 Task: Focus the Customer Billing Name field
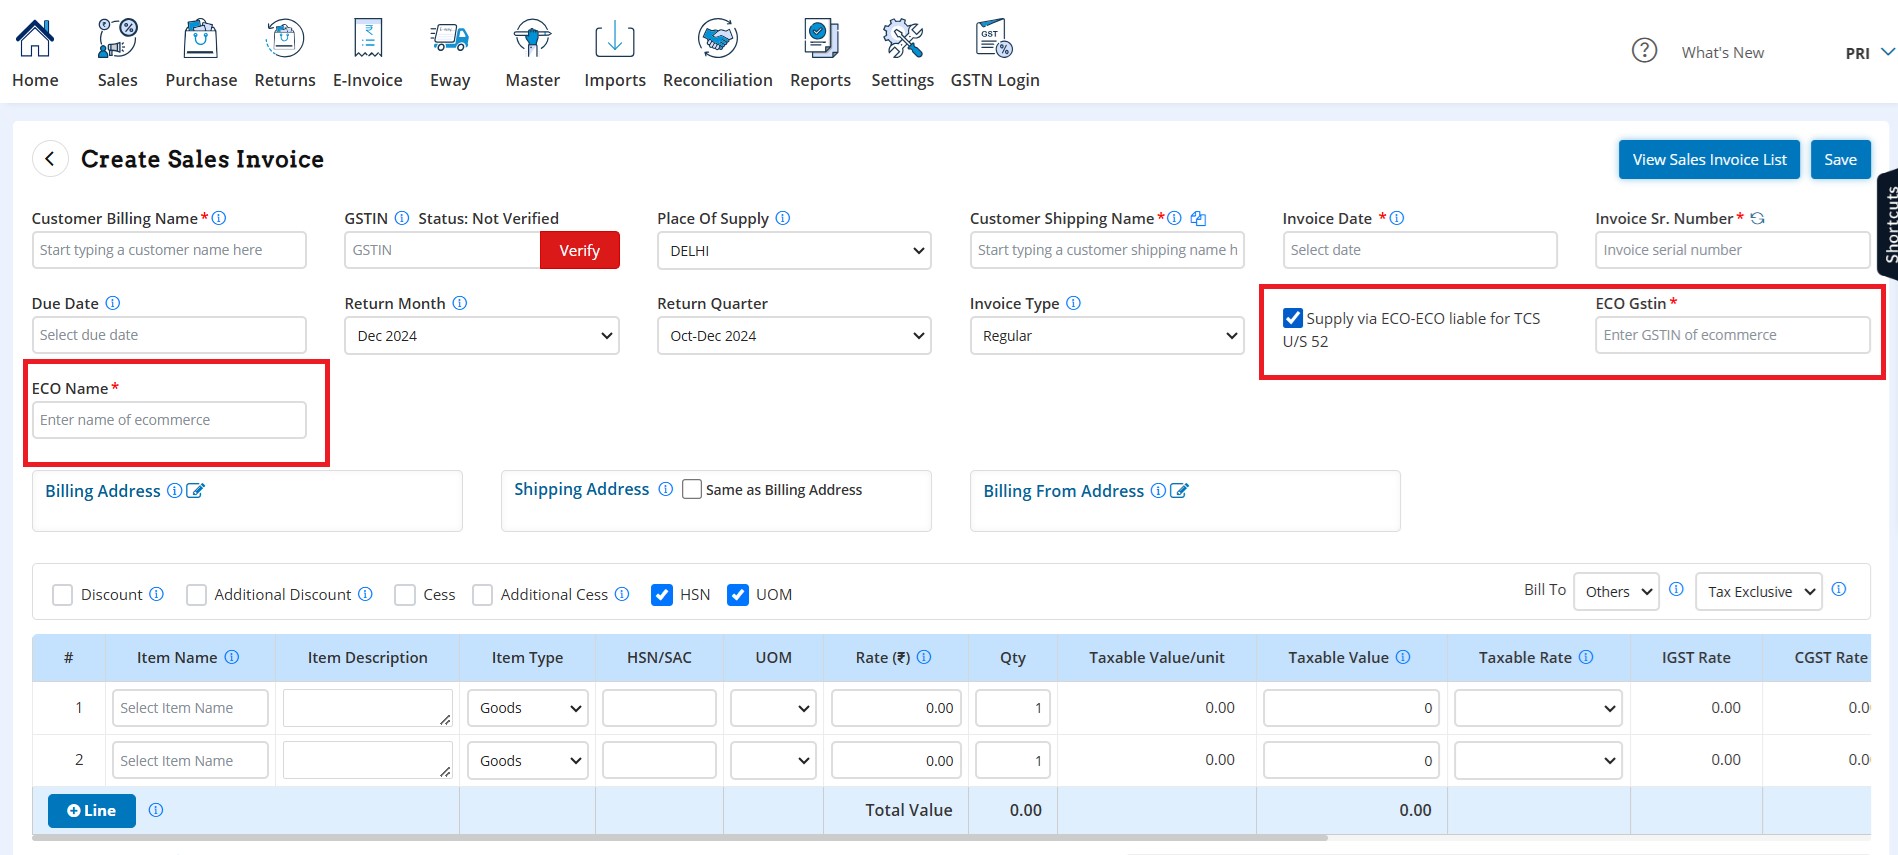[169, 250]
